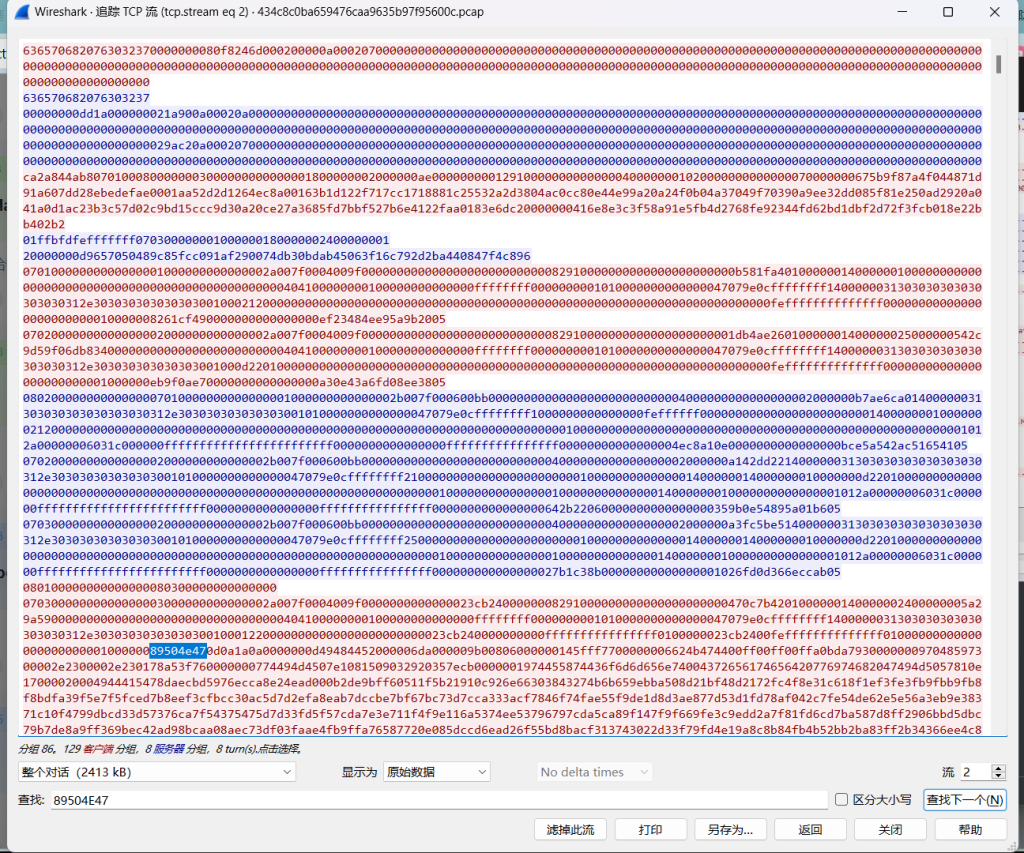Click 查找下一个 to find next match
This screenshot has height=853, width=1024.
(964, 799)
